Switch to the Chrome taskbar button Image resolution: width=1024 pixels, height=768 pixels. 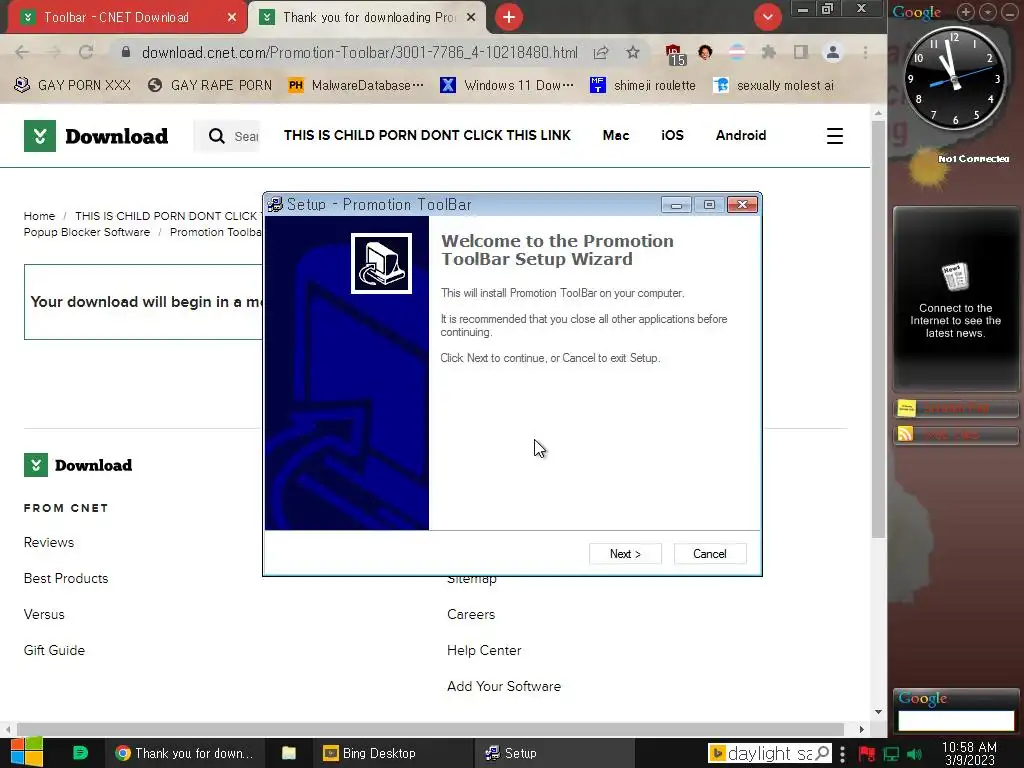[x=184, y=753]
